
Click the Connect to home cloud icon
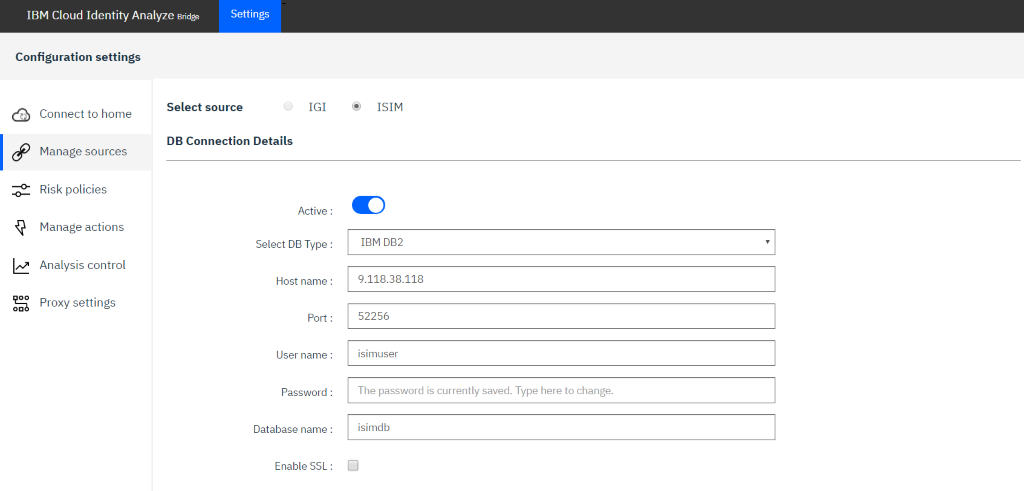coord(22,115)
